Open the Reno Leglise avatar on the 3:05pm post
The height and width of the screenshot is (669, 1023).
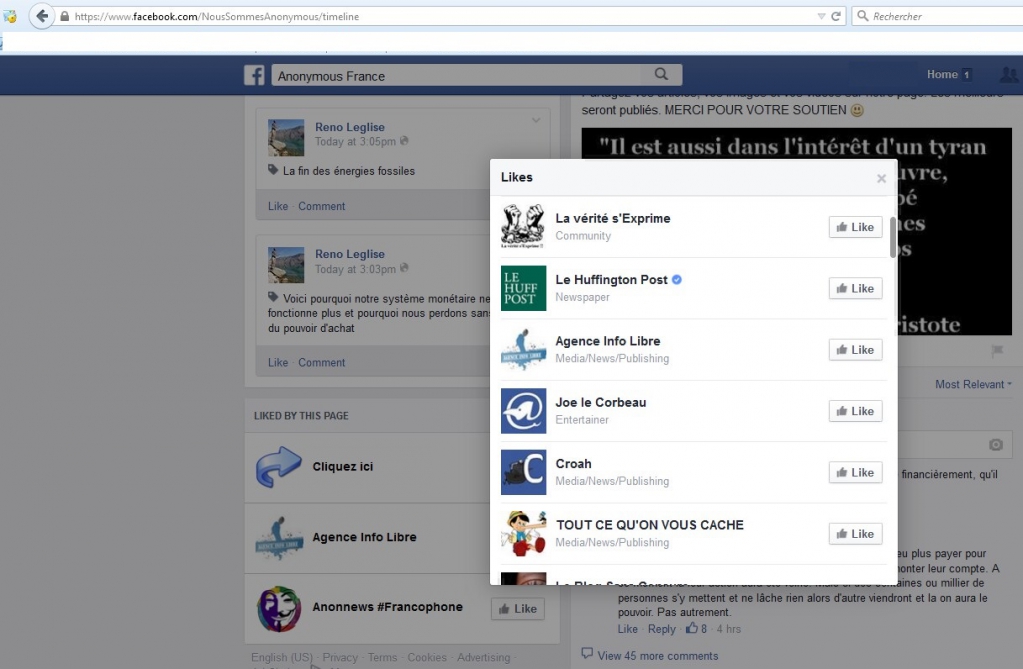point(286,138)
